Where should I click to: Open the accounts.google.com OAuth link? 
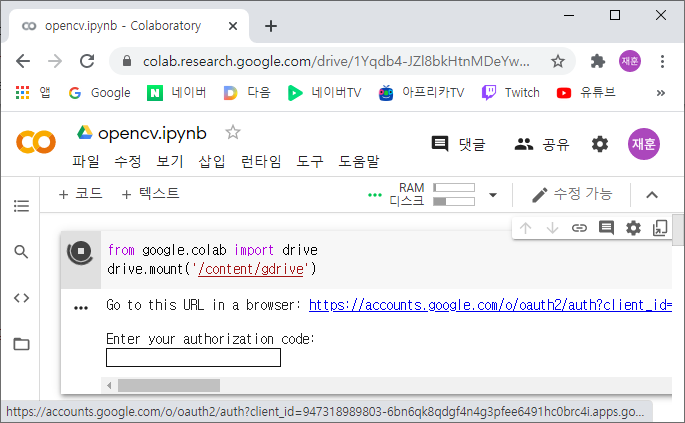click(490, 305)
